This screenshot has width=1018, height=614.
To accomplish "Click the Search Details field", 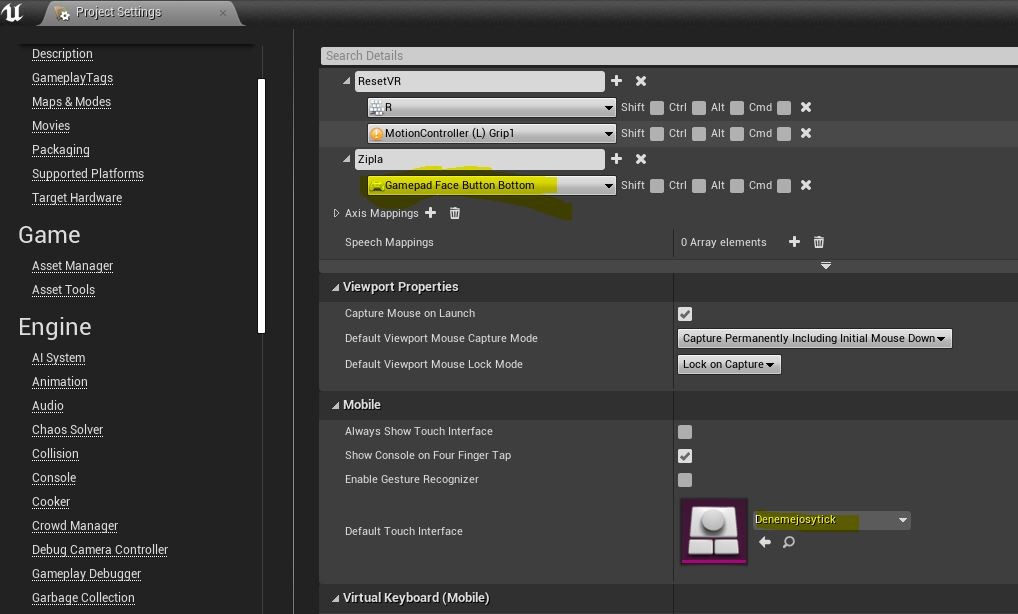I will tap(669, 56).
